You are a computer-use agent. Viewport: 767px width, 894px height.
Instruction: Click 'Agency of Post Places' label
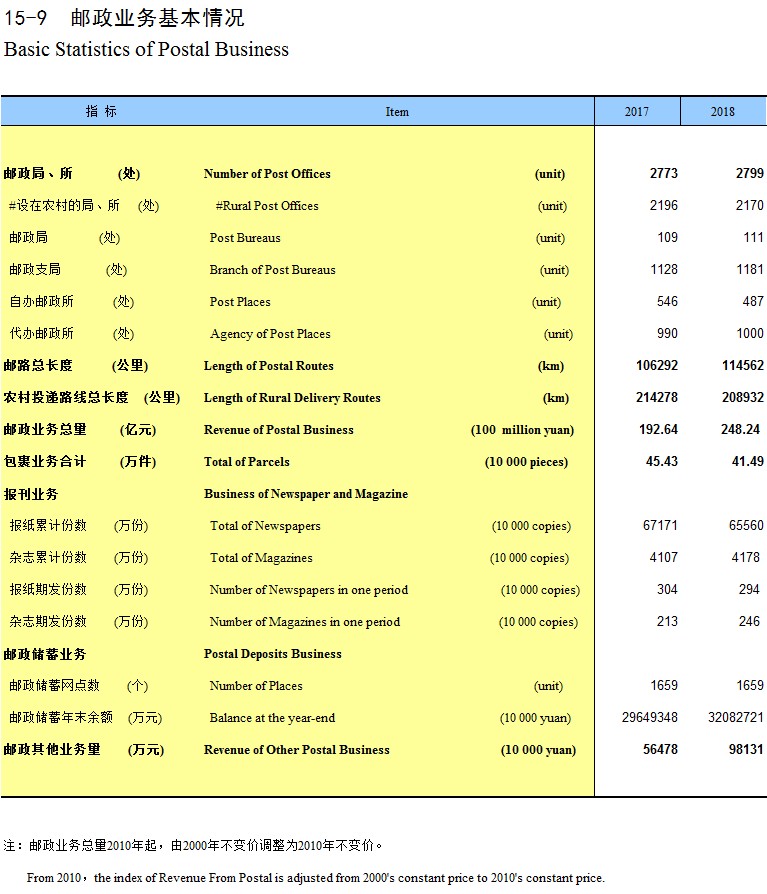pos(270,334)
